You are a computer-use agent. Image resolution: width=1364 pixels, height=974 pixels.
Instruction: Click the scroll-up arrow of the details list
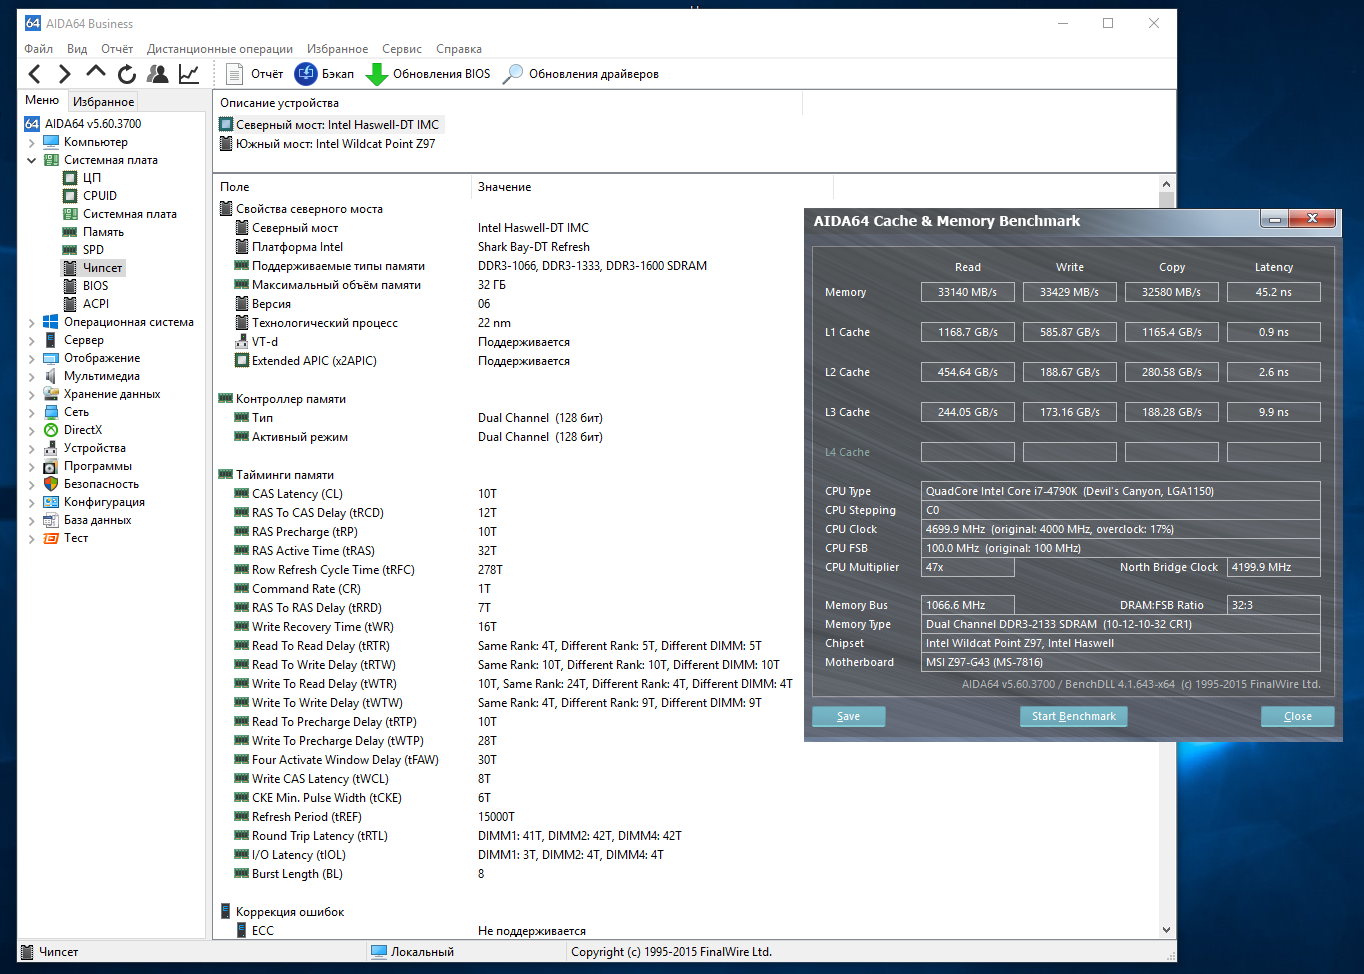point(1166,185)
